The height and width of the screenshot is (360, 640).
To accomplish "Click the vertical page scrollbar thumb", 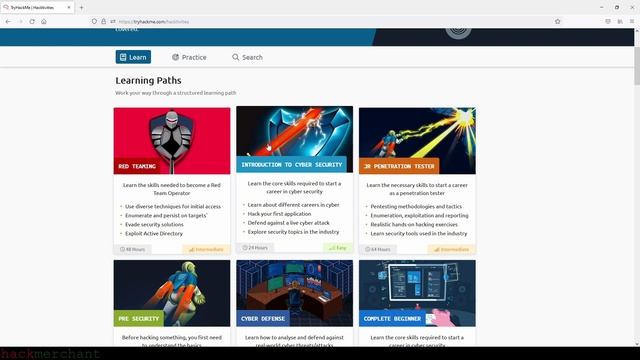I will 637,65.
